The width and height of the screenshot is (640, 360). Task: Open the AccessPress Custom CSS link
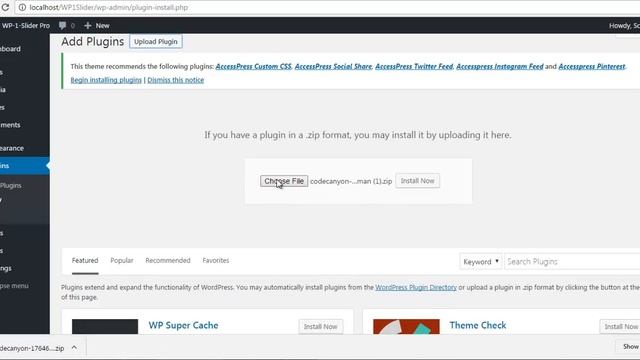click(x=253, y=66)
